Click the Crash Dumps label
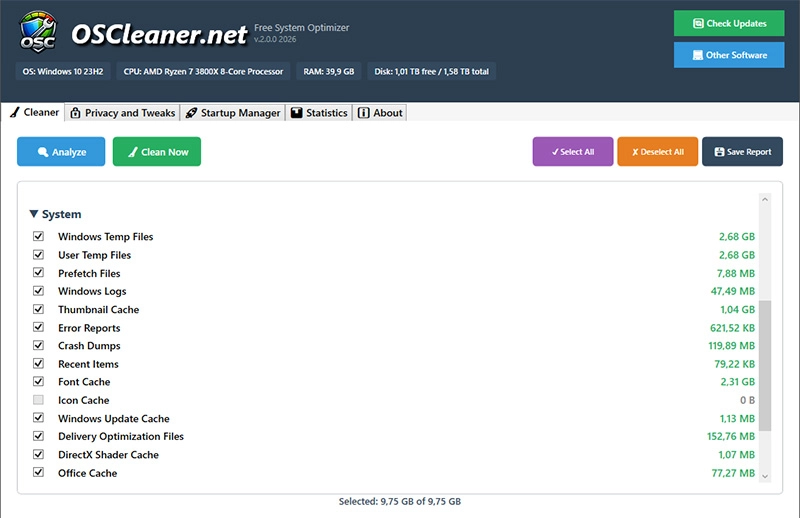This screenshot has width=800, height=518. click(89, 346)
